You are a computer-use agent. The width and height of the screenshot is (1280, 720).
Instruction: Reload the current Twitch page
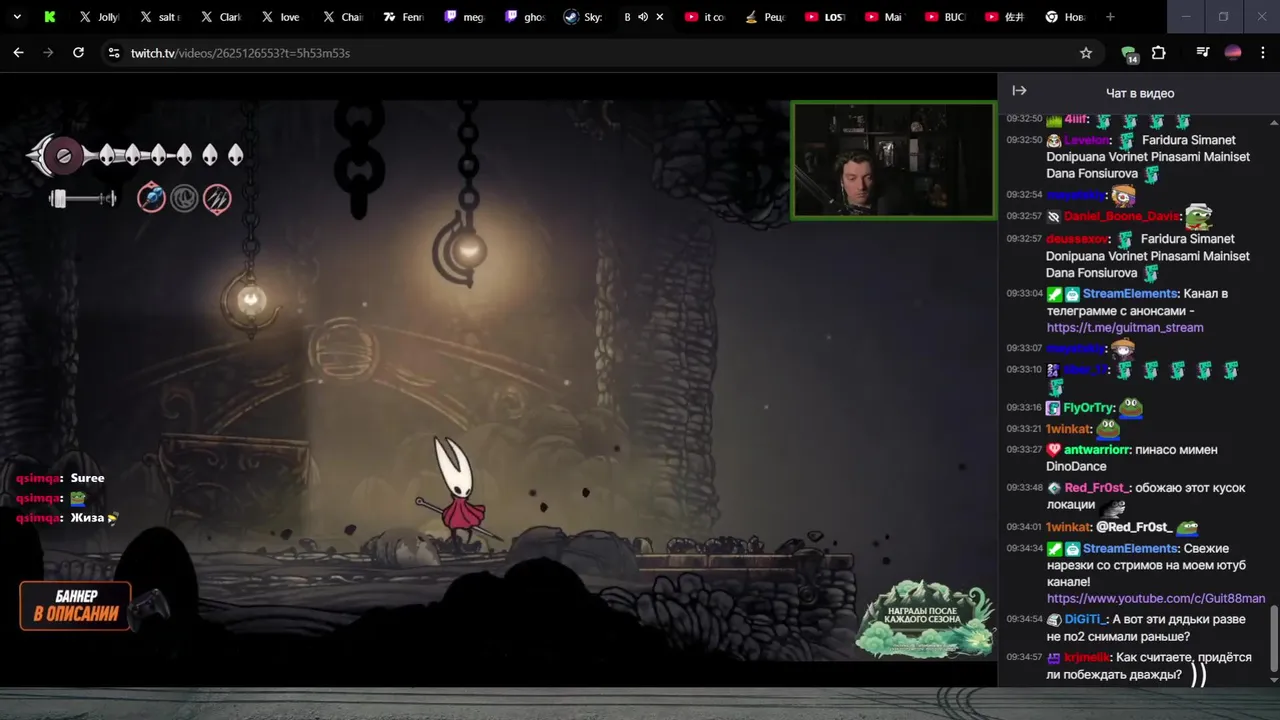tap(78, 53)
